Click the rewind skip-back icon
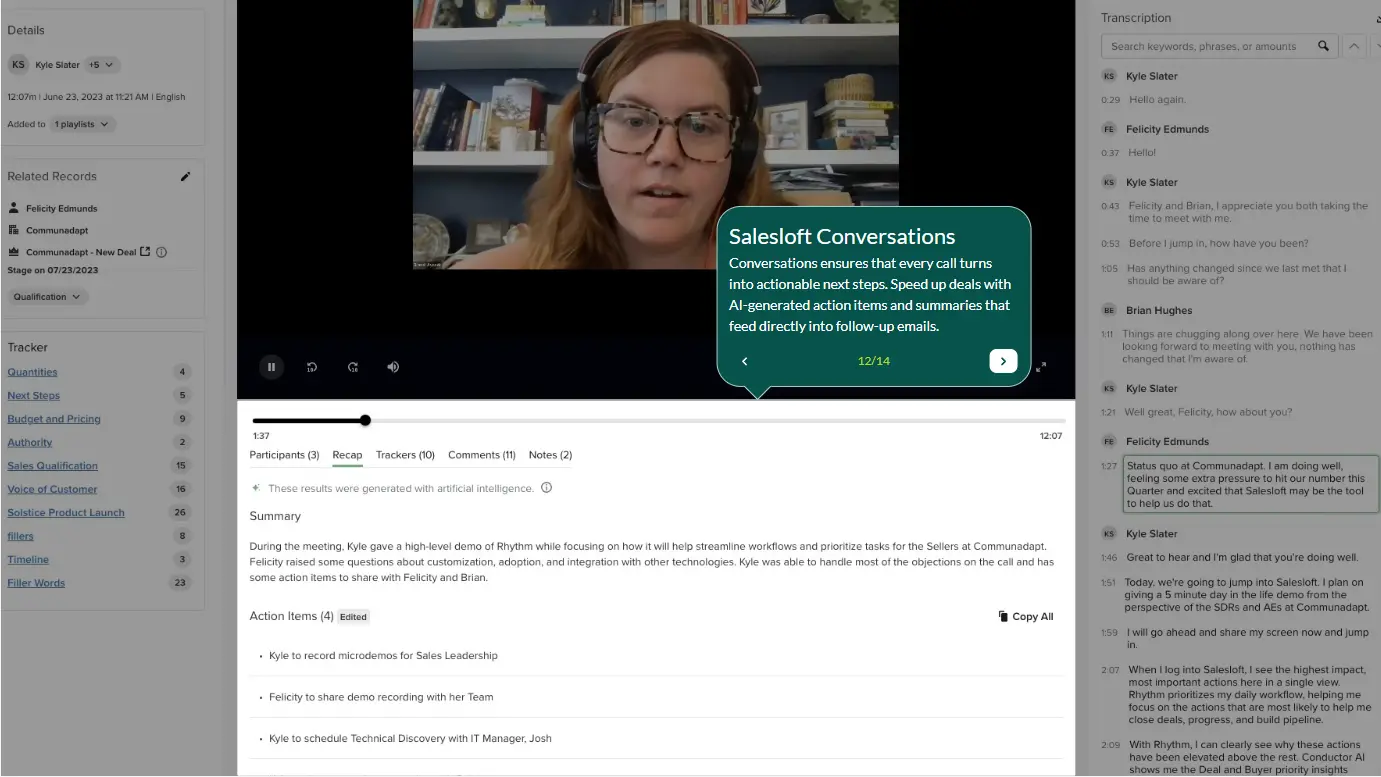 tap(312, 367)
